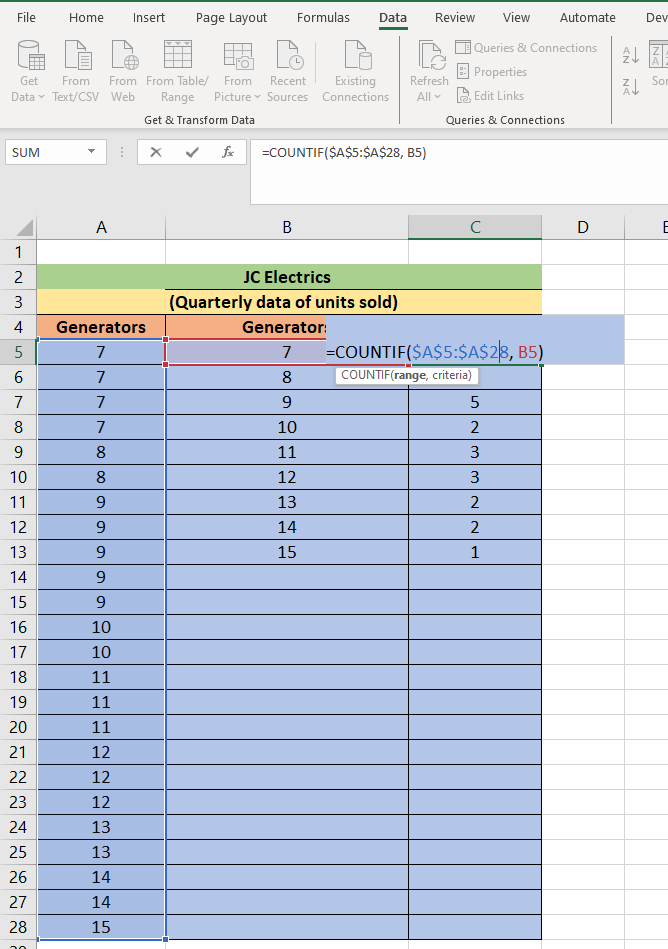This screenshot has width=668, height=949.
Task: Click the formula bar input field
Action: 459,171
